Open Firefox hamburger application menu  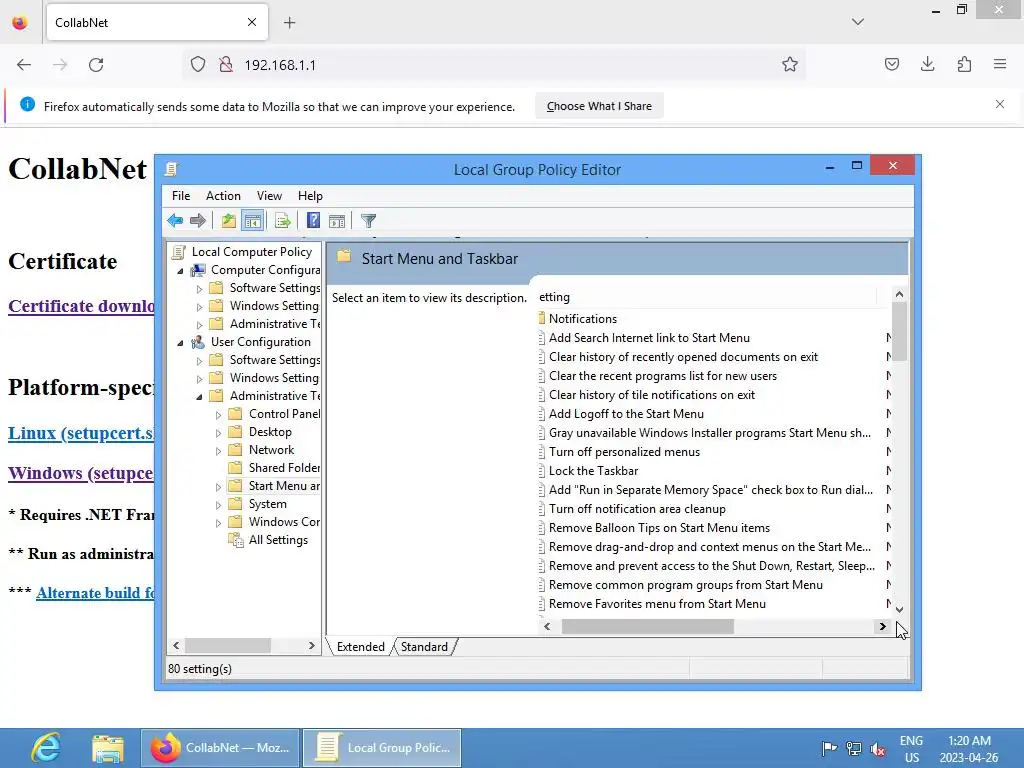[1000, 64]
